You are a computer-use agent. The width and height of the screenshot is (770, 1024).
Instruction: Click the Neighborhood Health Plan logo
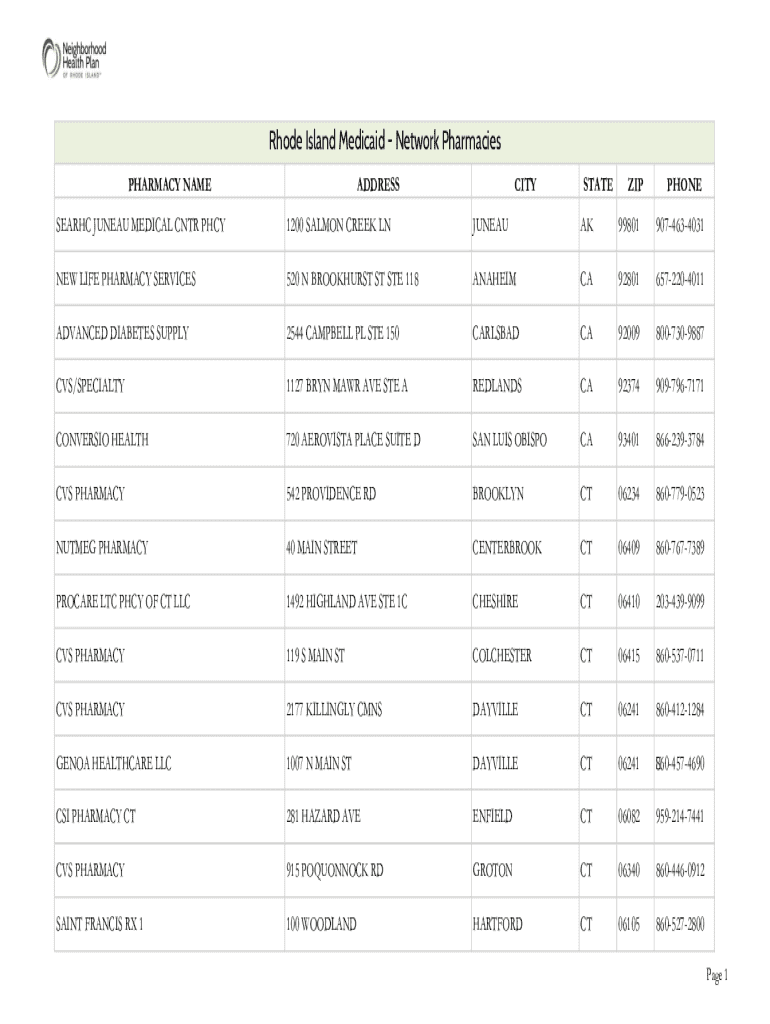[73, 56]
